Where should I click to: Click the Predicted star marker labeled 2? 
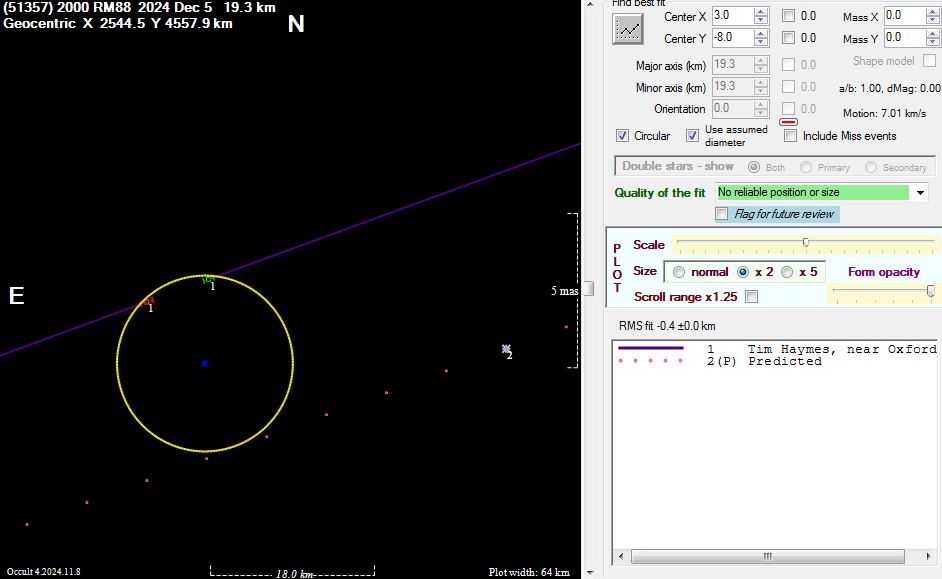click(506, 349)
